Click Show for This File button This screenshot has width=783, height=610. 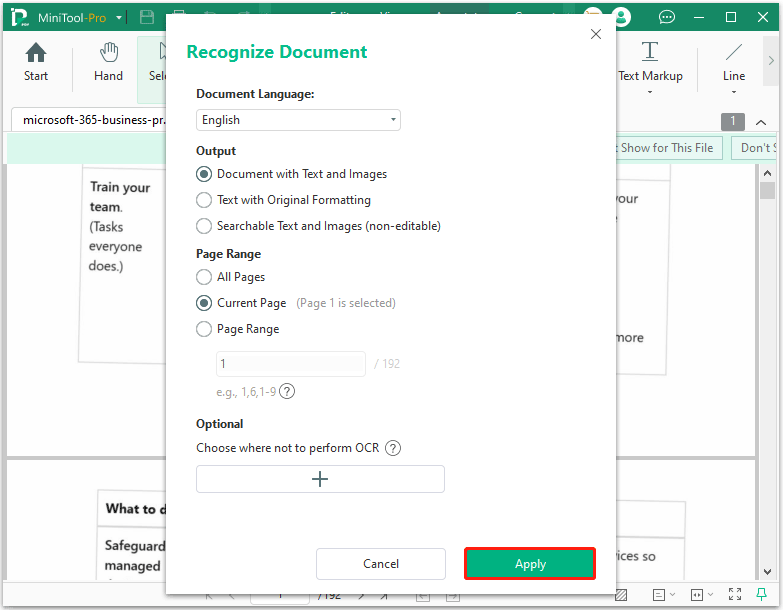(x=668, y=148)
